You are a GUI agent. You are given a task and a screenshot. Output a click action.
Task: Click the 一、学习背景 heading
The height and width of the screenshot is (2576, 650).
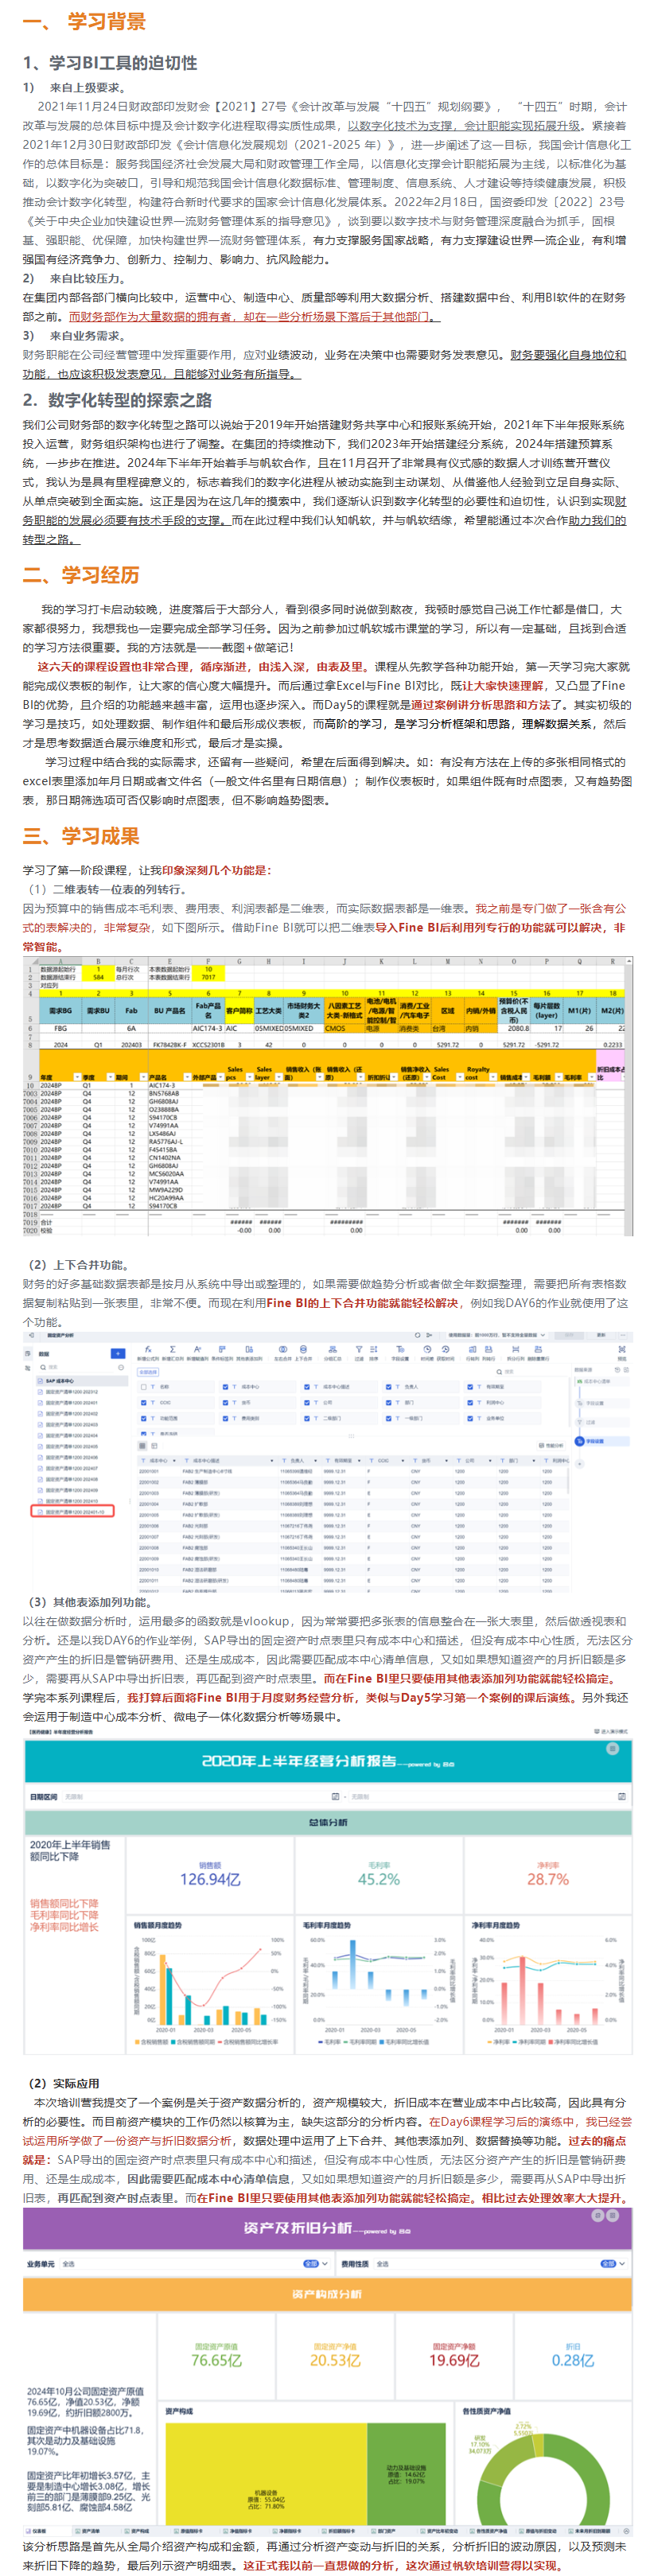tap(84, 21)
